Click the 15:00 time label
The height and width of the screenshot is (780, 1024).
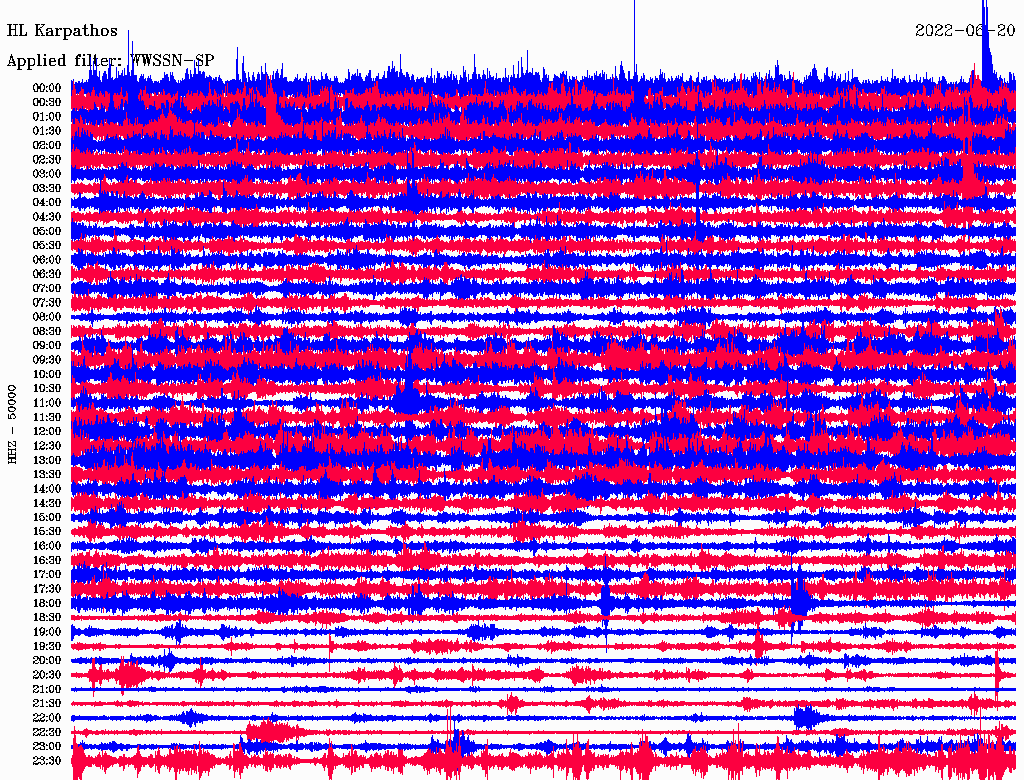tap(47, 517)
